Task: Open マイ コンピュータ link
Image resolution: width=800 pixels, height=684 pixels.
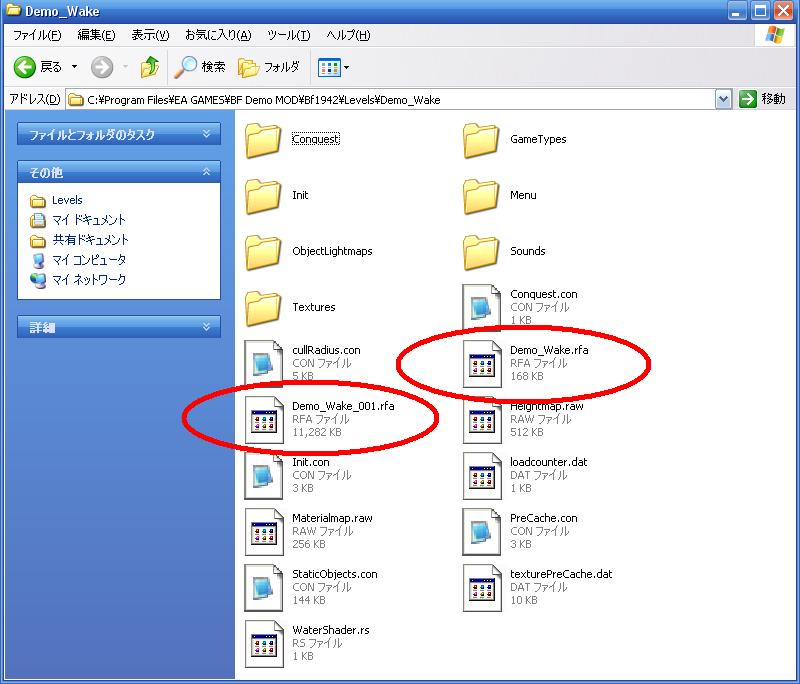Action: coord(89,260)
